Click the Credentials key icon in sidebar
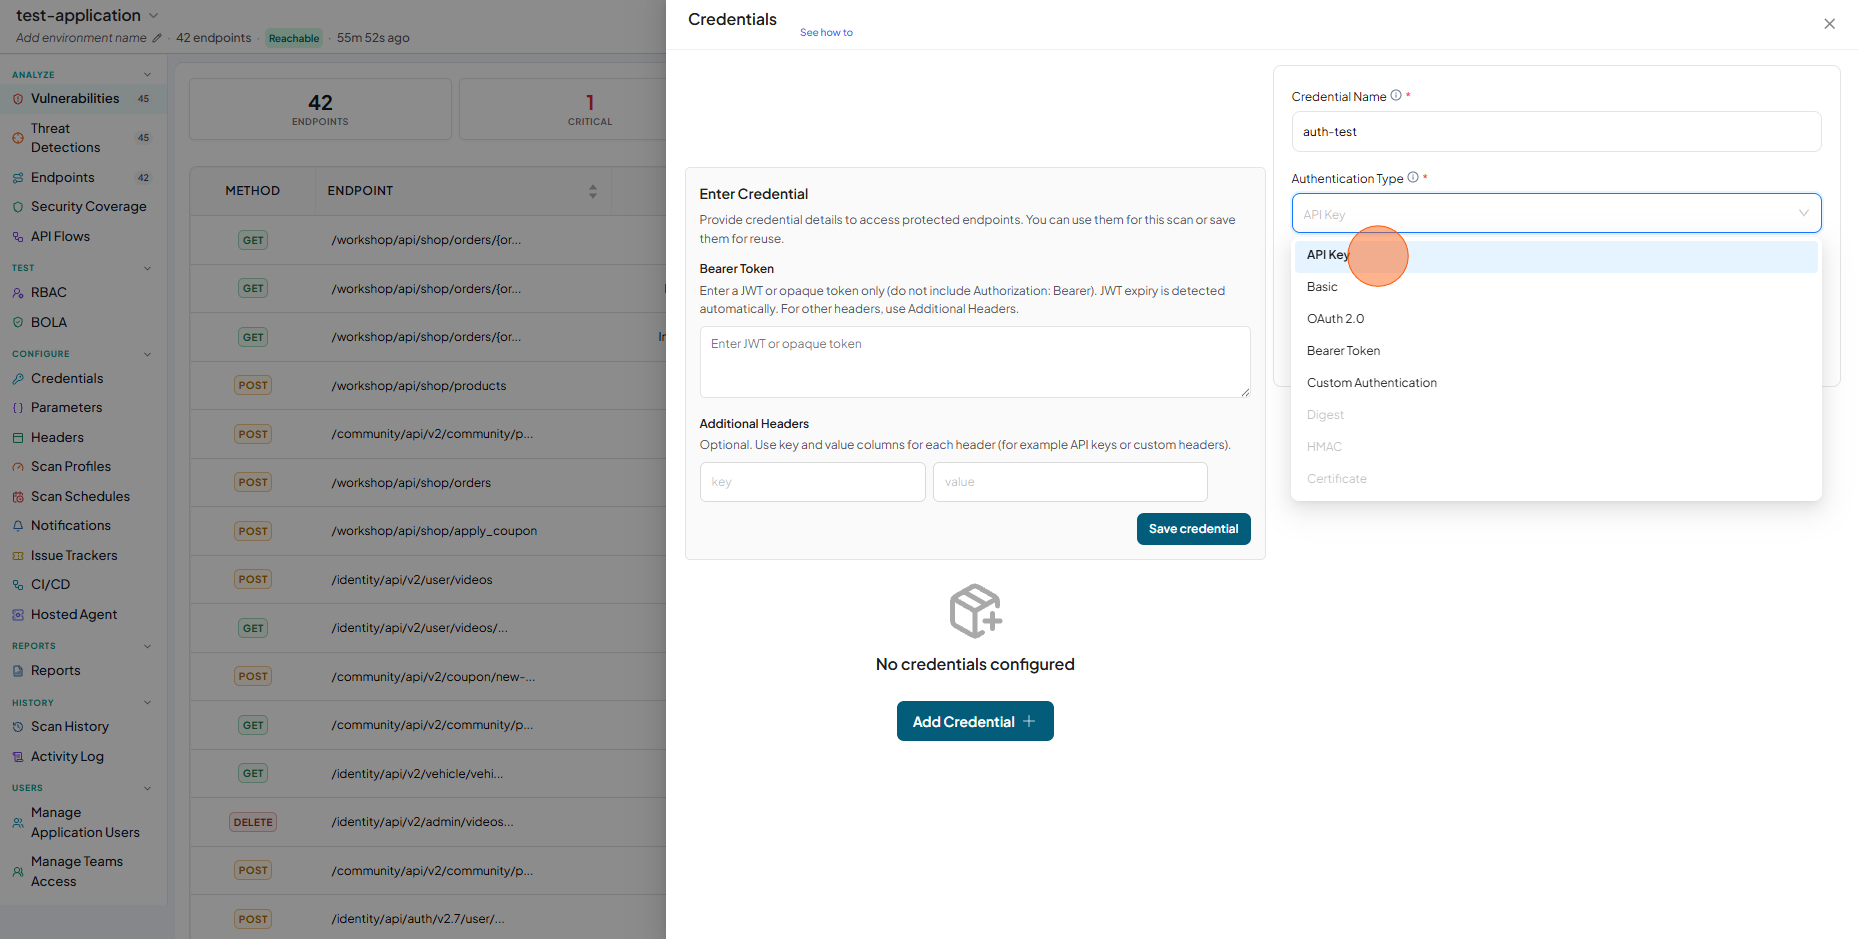 click(18, 379)
